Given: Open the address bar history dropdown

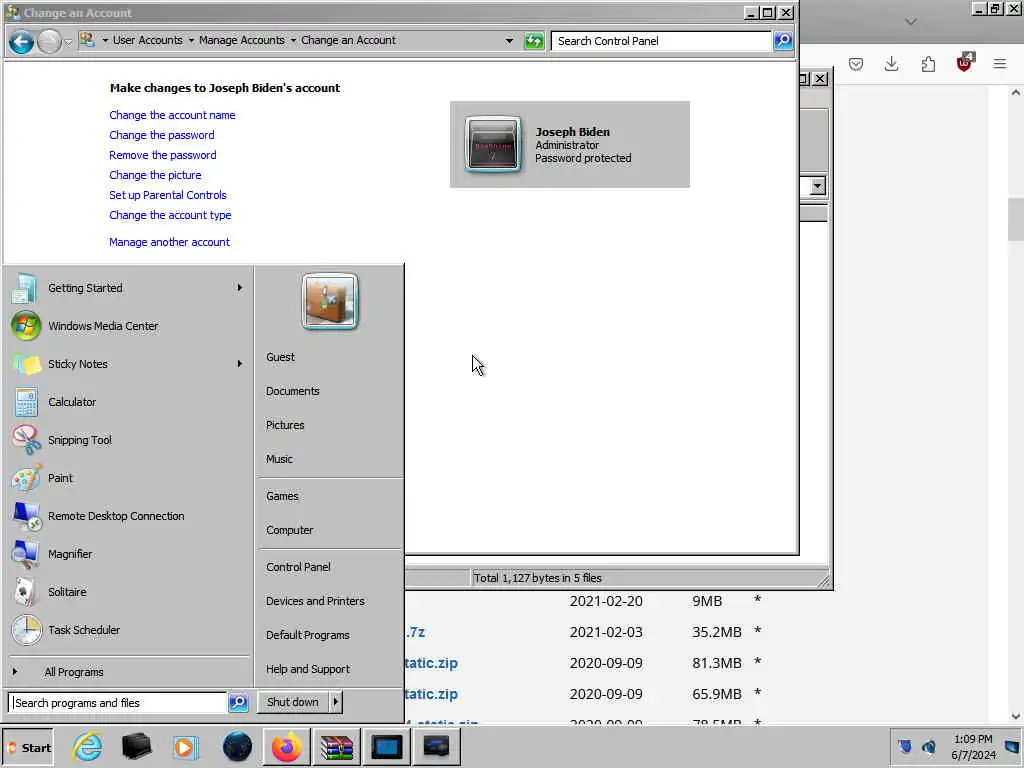Looking at the screenshot, I should (509, 40).
